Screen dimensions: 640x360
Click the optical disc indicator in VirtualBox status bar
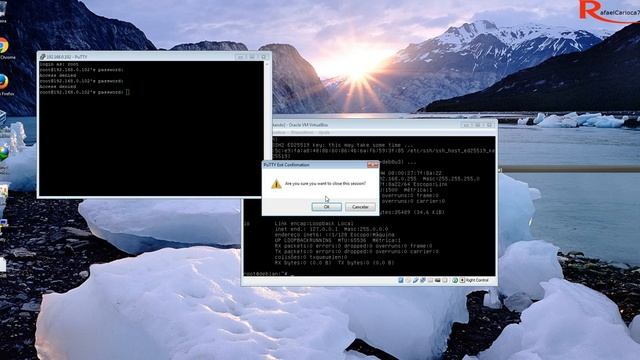pos(408,280)
